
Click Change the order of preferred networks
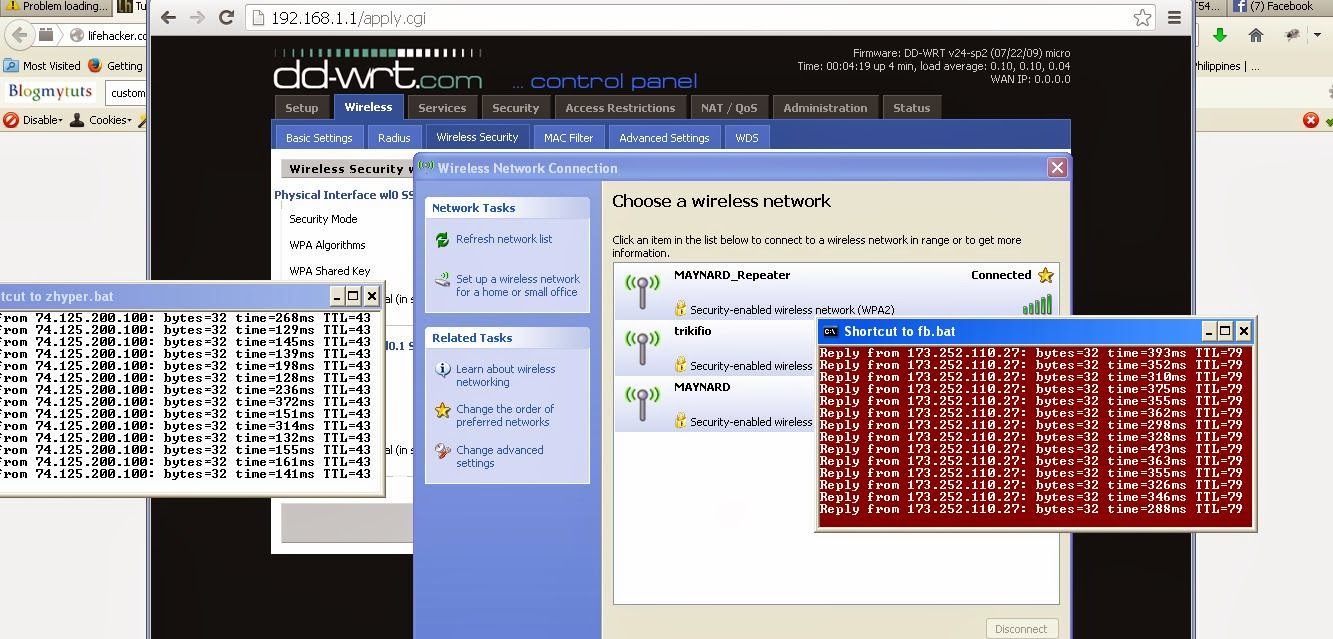504,415
